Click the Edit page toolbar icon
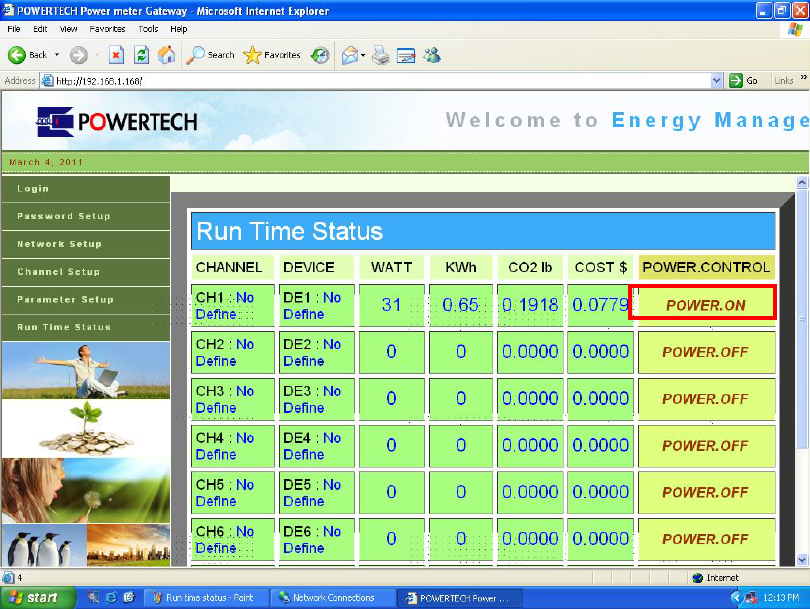810x609 pixels. 406,55
